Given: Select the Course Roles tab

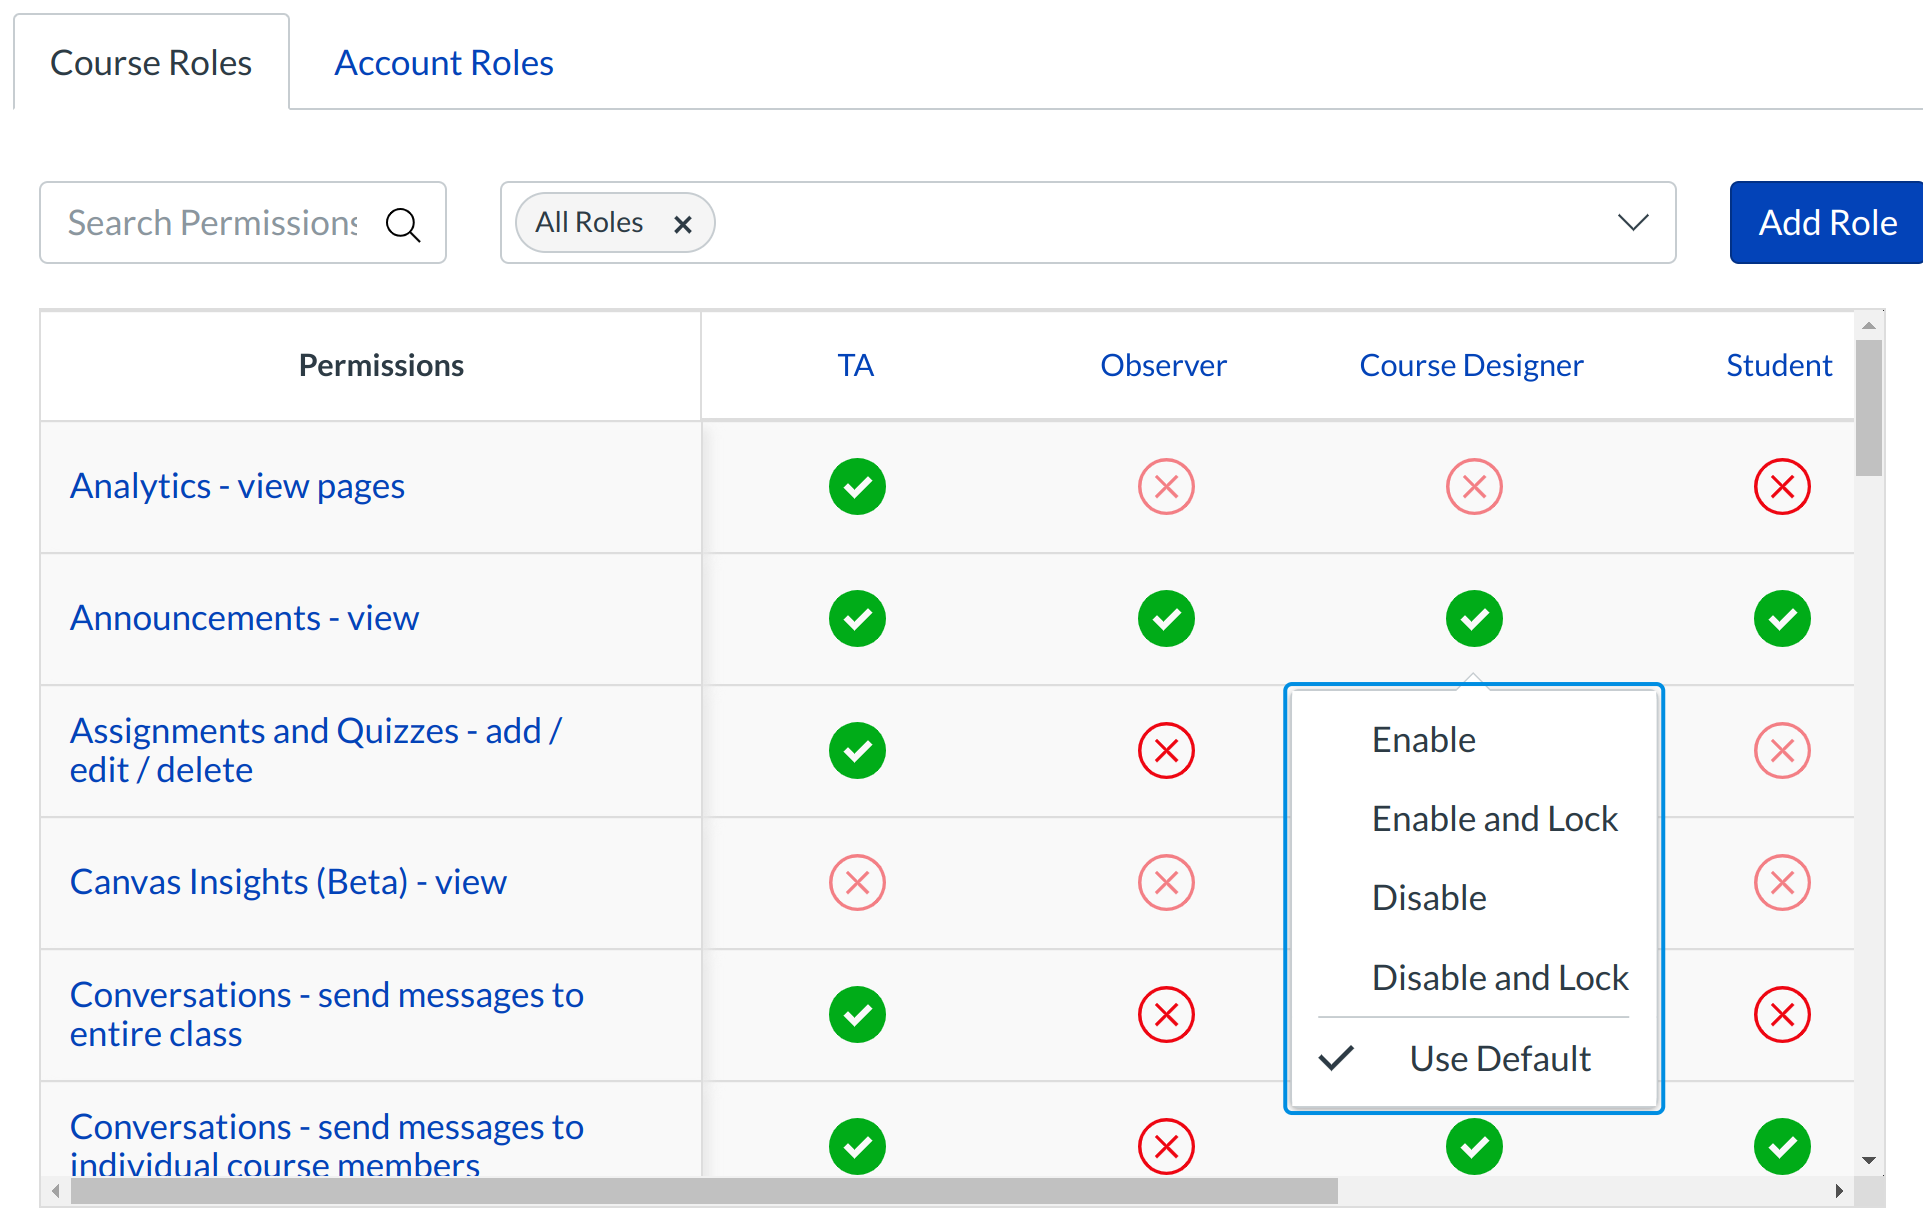Looking at the screenshot, I should click(150, 62).
